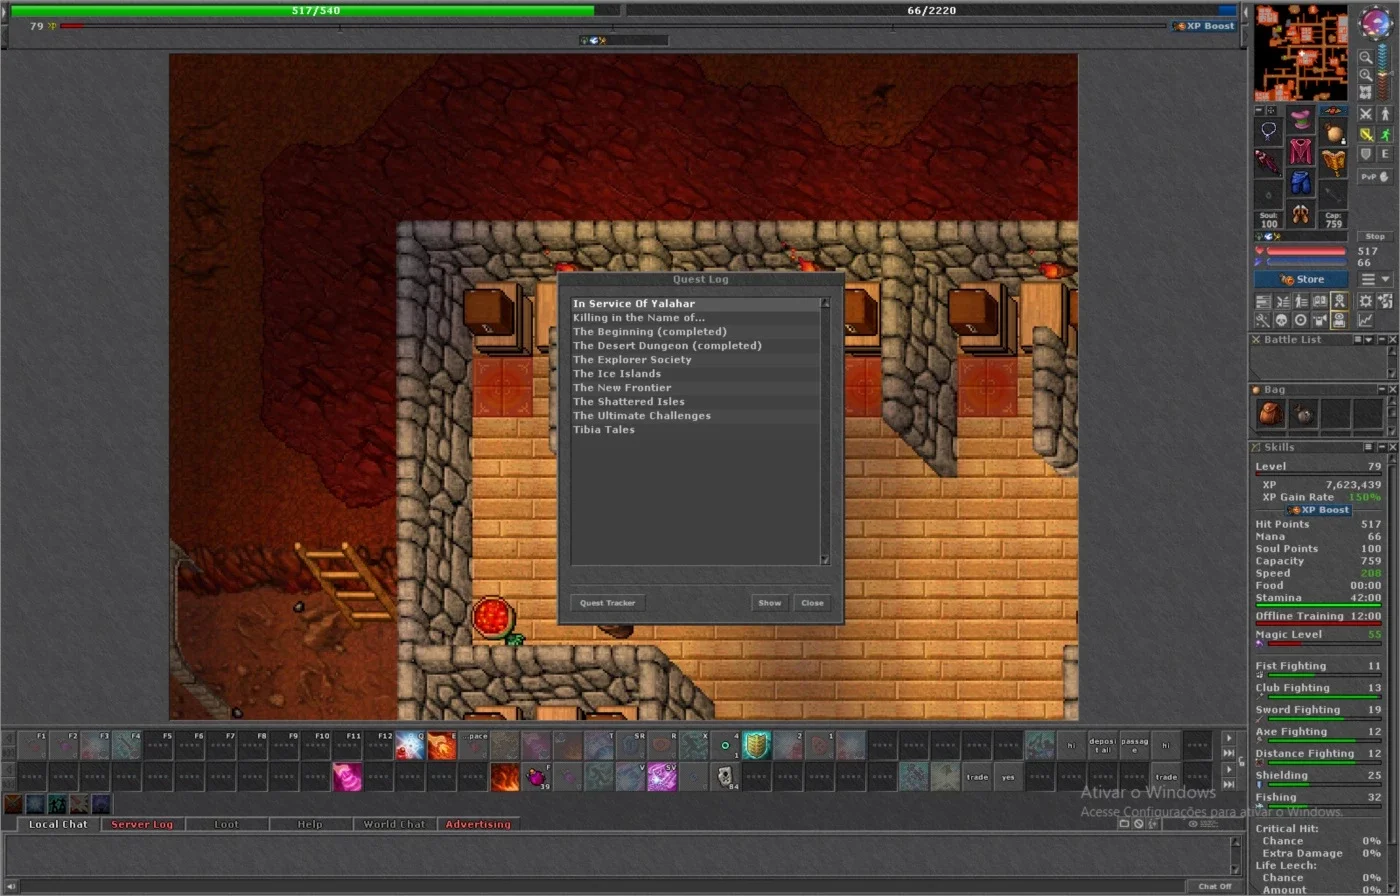Set full attack fight mode
The height and width of the screenshot is (896, 1400).
(x=1366, y=114)
